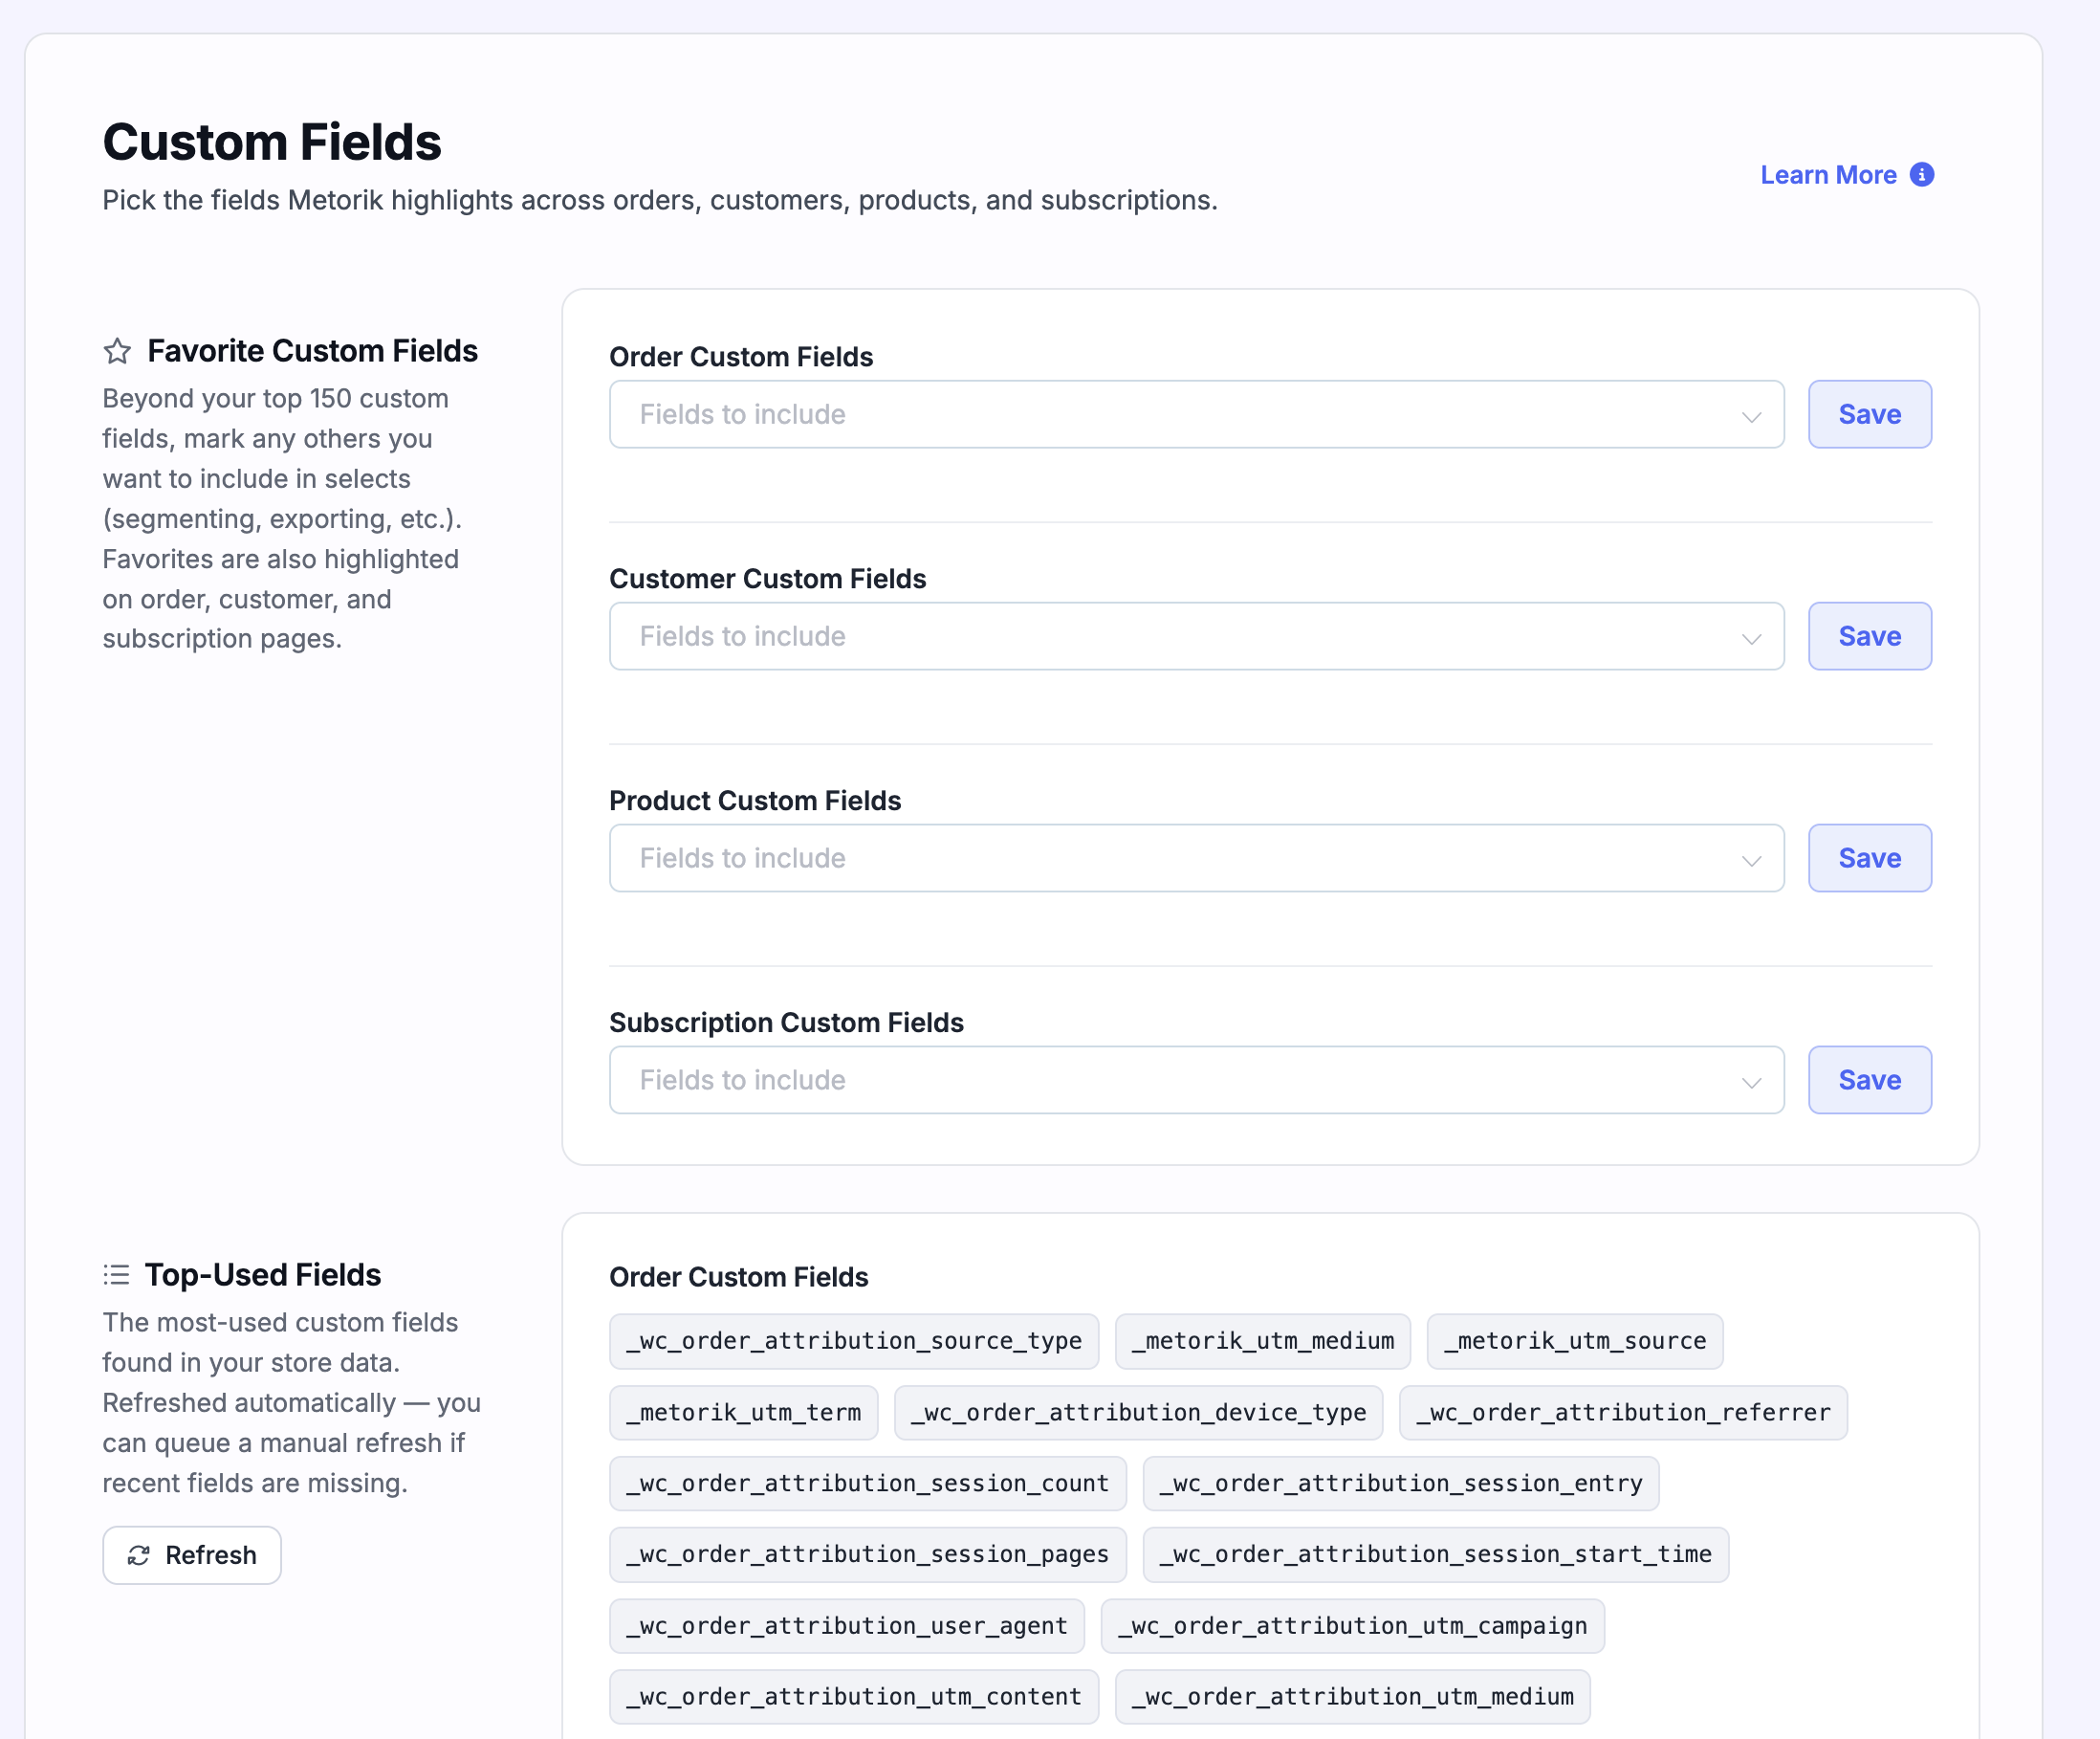Expand the Order Custom Fields dropdown chevron
The height and width of the screenshot is (1739, 2100).
1751,416
